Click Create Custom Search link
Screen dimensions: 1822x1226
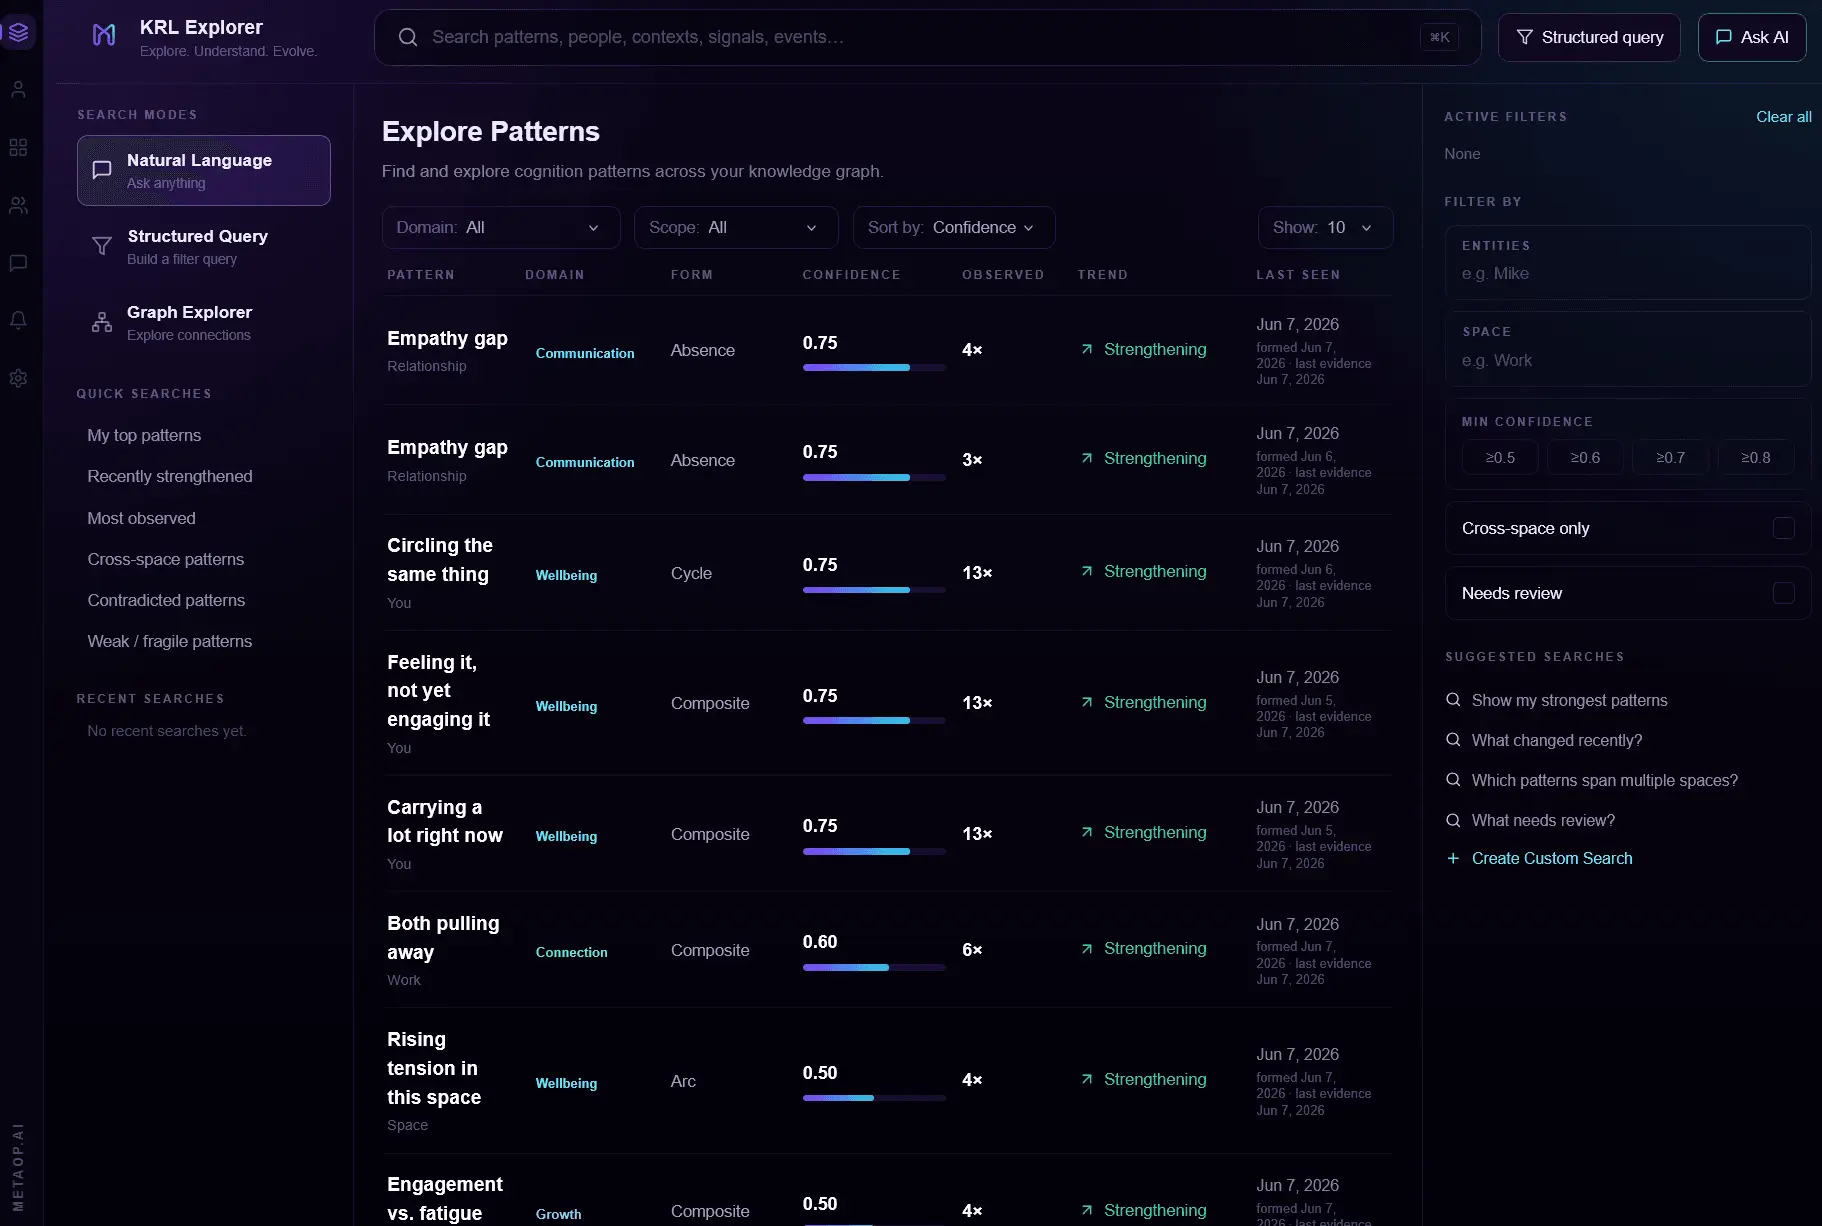pos(1552,858)
